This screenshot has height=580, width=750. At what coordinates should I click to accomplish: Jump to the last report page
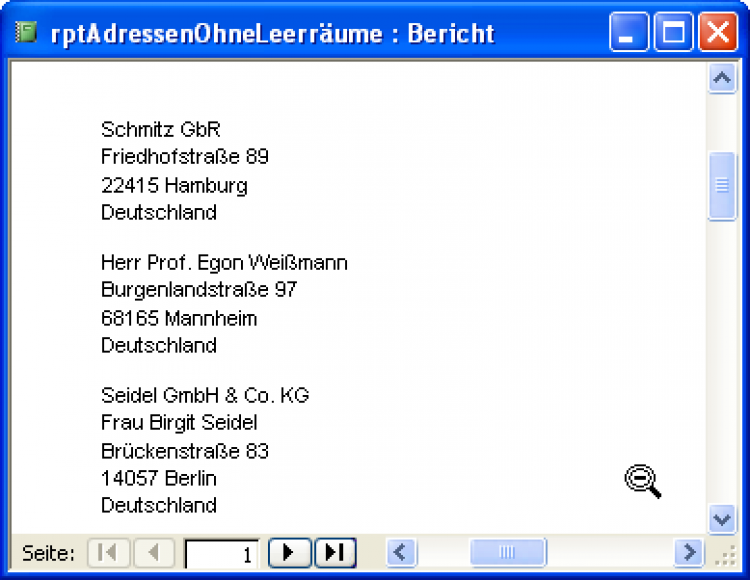335,552
